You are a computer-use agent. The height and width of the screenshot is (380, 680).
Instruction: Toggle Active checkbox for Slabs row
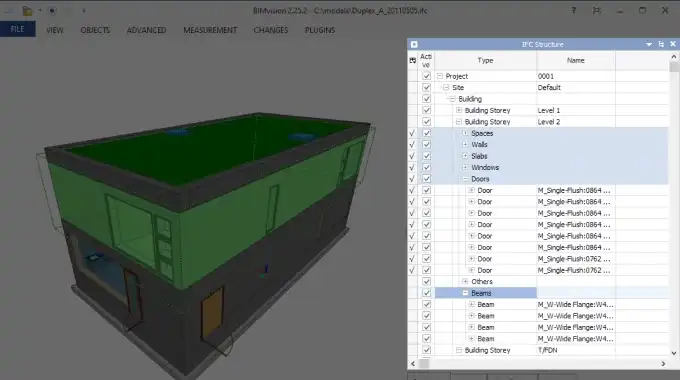pos(426,156)
